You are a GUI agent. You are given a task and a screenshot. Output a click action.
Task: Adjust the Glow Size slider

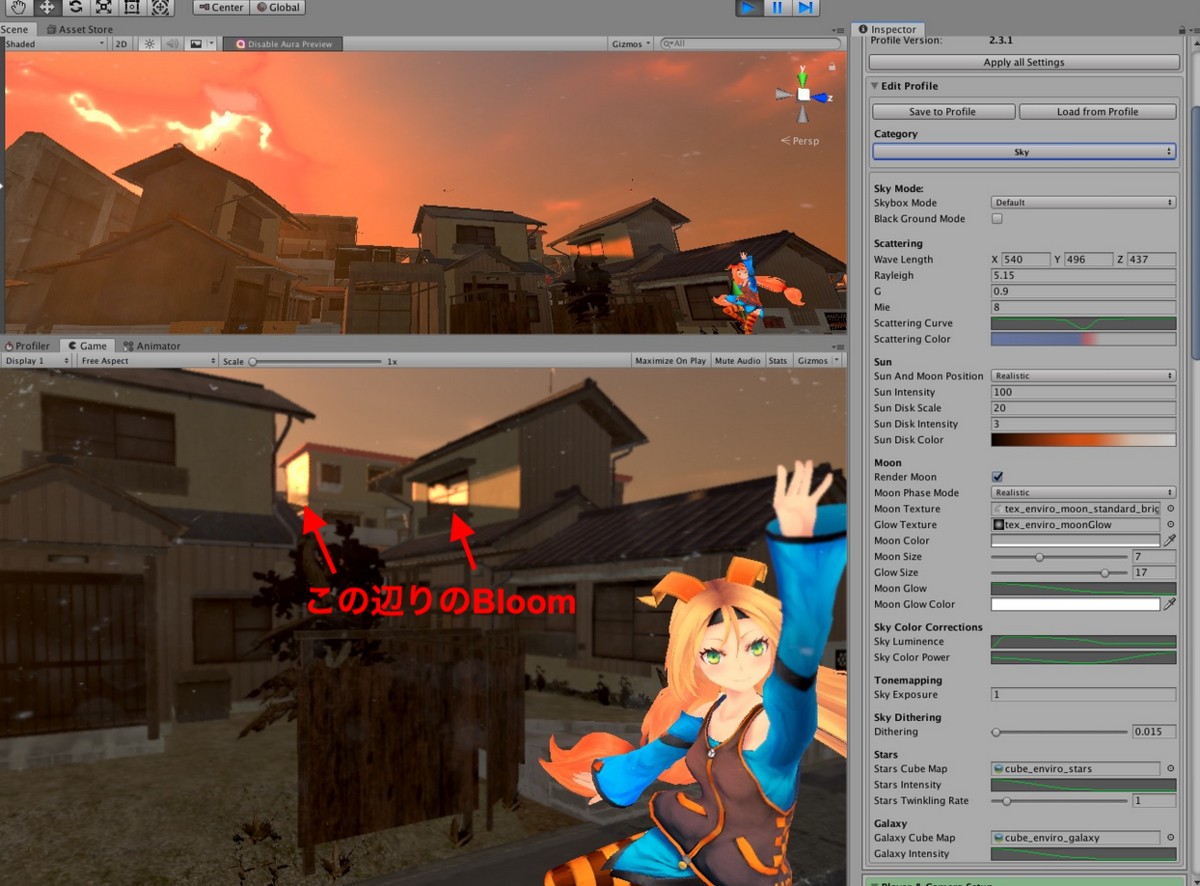point(1059,573)
